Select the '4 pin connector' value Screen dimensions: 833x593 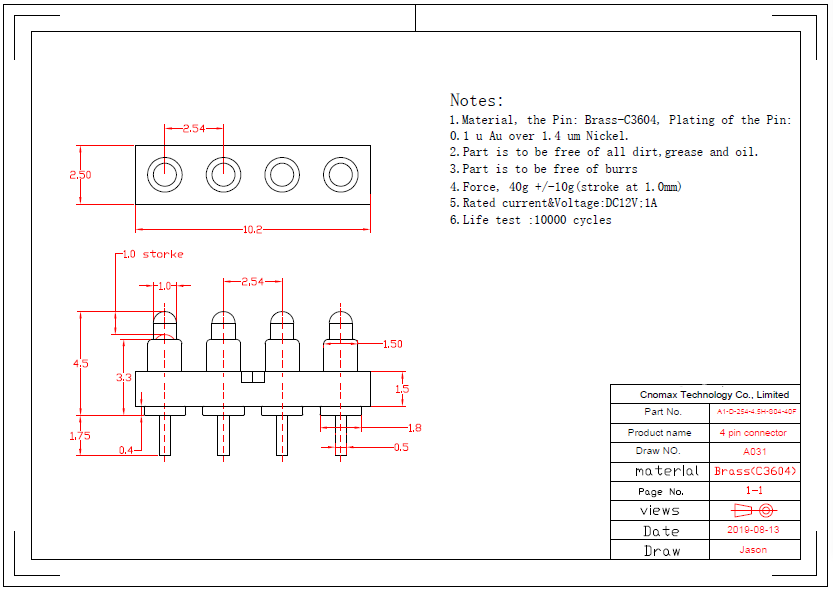pyautogui.click(x=753, y=433)
